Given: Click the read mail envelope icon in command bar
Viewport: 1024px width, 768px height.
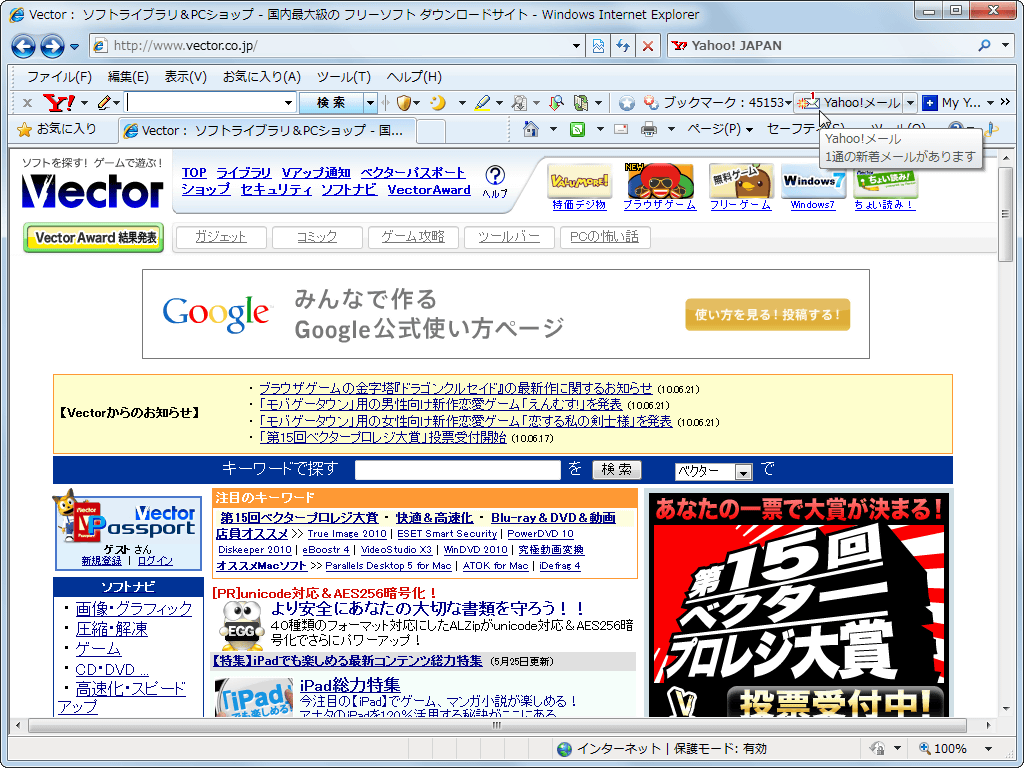Looking at the screenshot, I should [621, 129].
